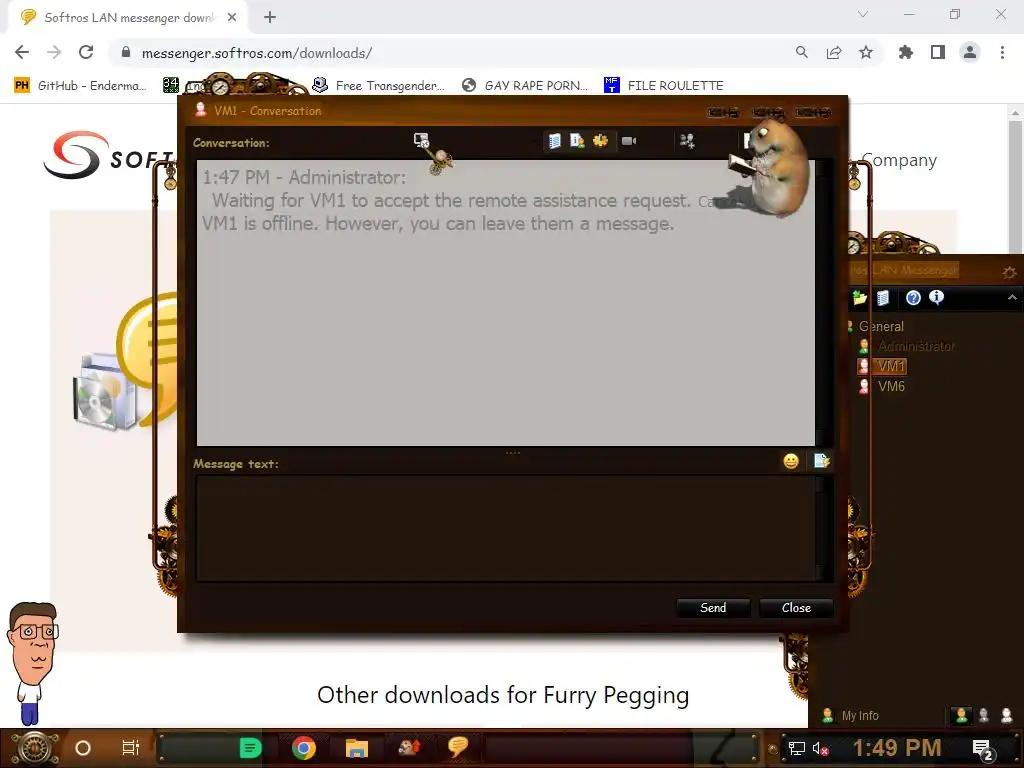Click the Send button

click(x=712, y=608)
